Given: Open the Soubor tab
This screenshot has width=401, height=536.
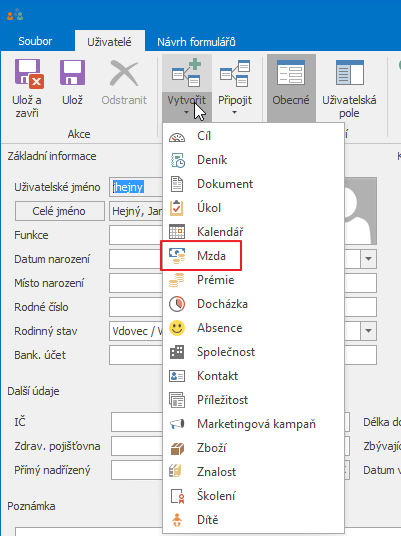Looking at the screenshot, I should click(35, 41).
